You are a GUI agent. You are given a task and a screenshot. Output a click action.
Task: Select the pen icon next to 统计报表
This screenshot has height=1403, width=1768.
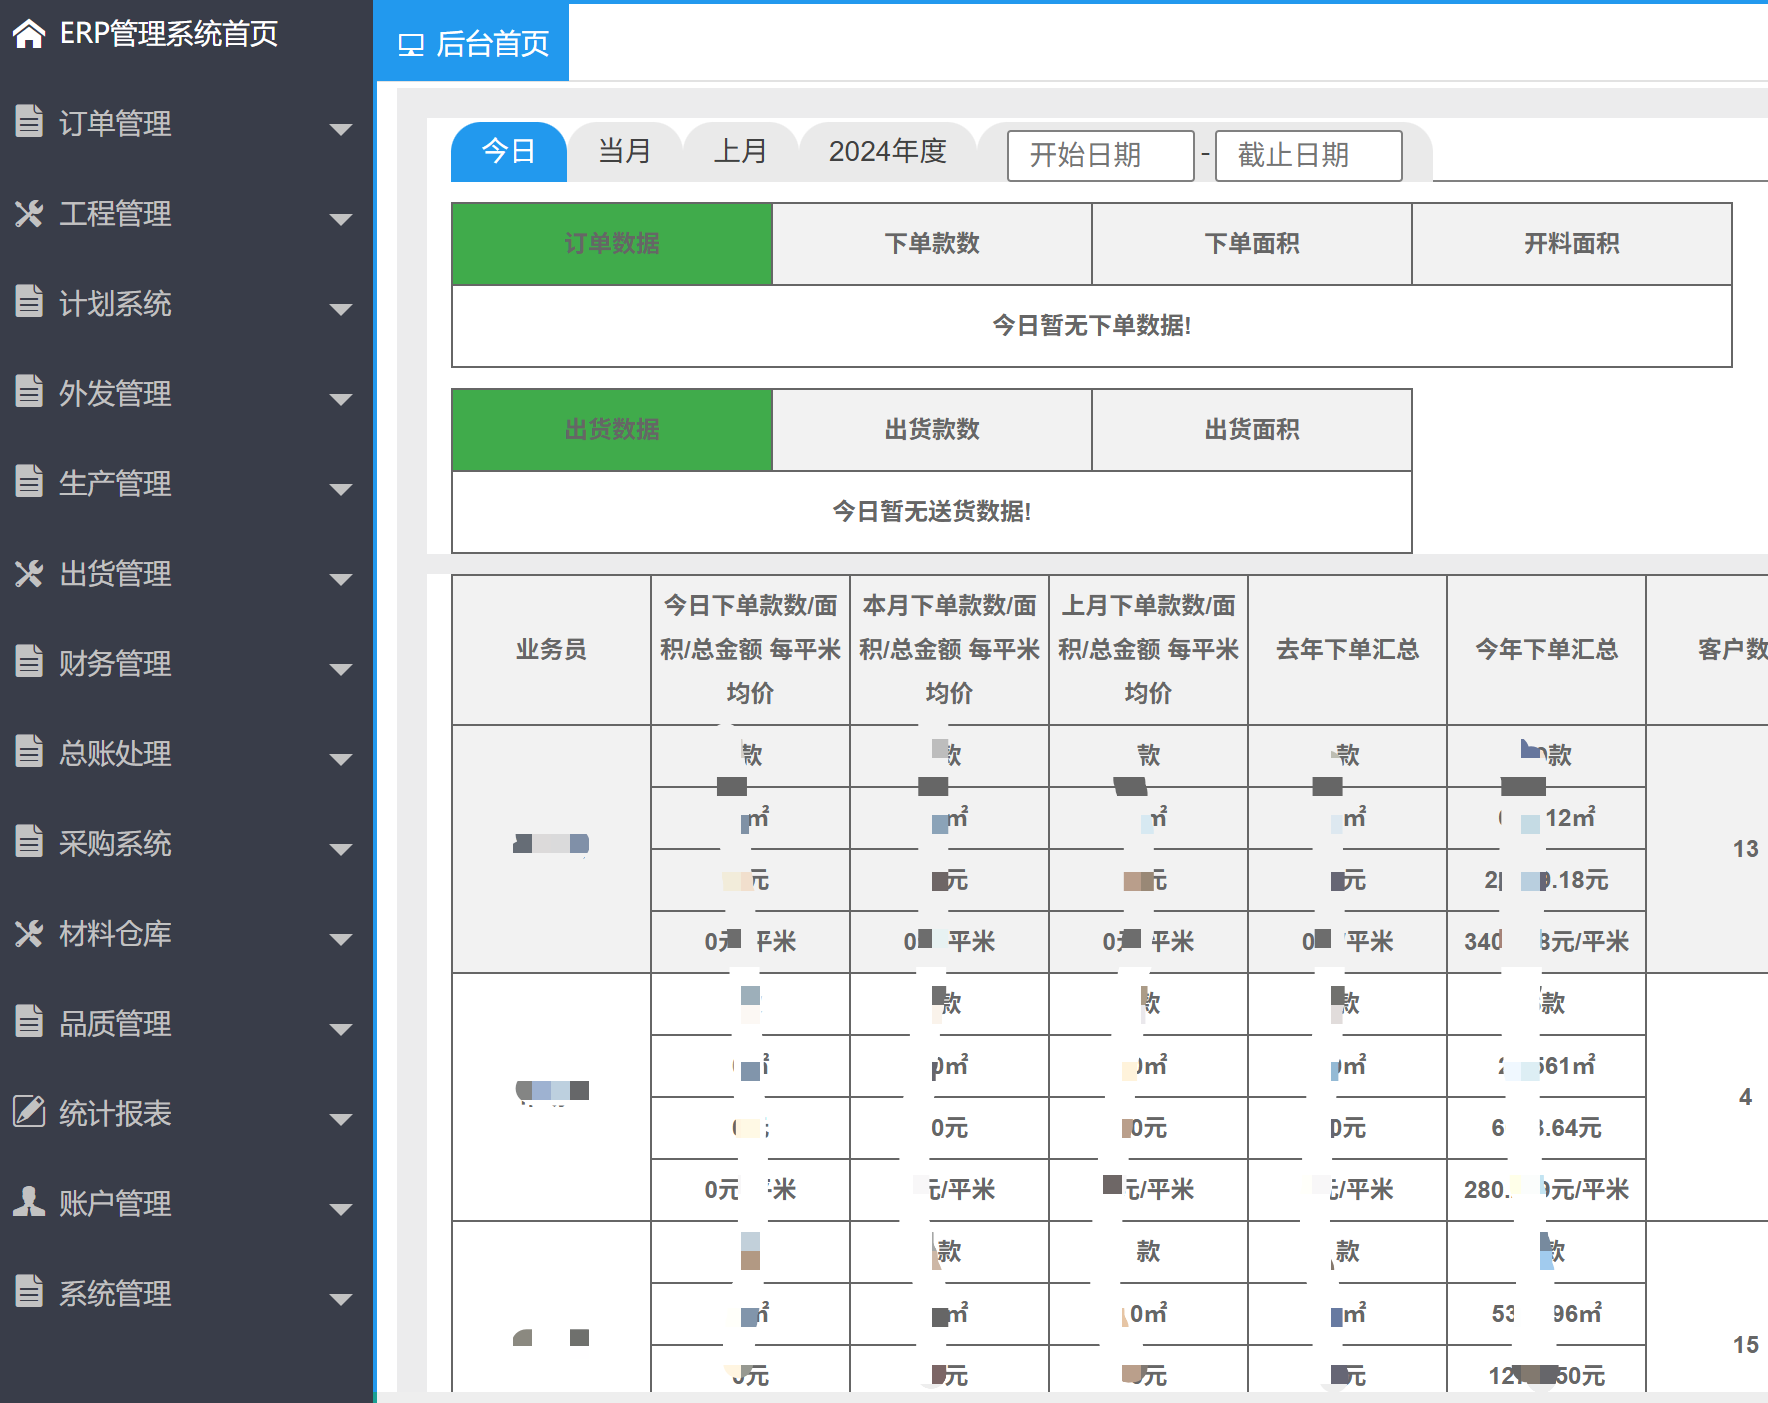[x=29, y=1113]
